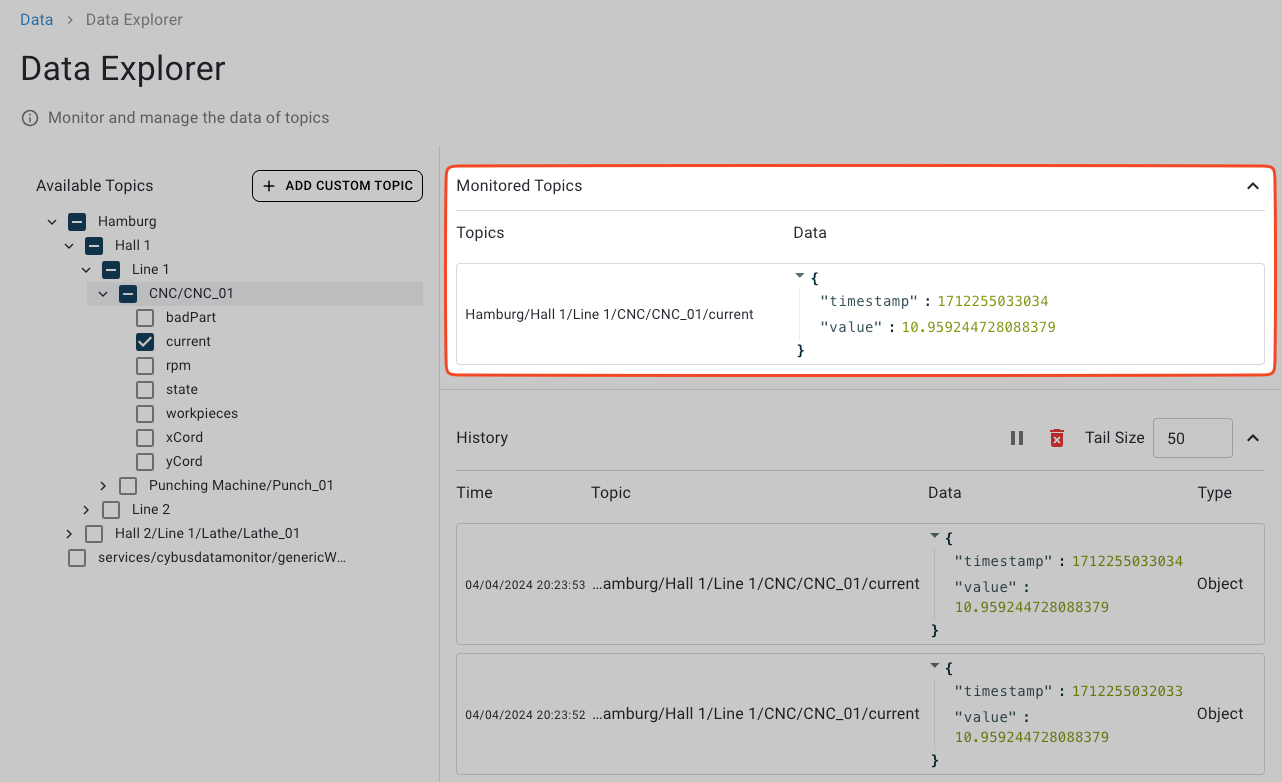Collapse the Hamburg tree node
Screen dimensions: 1282x782
[x=52, y=221]
